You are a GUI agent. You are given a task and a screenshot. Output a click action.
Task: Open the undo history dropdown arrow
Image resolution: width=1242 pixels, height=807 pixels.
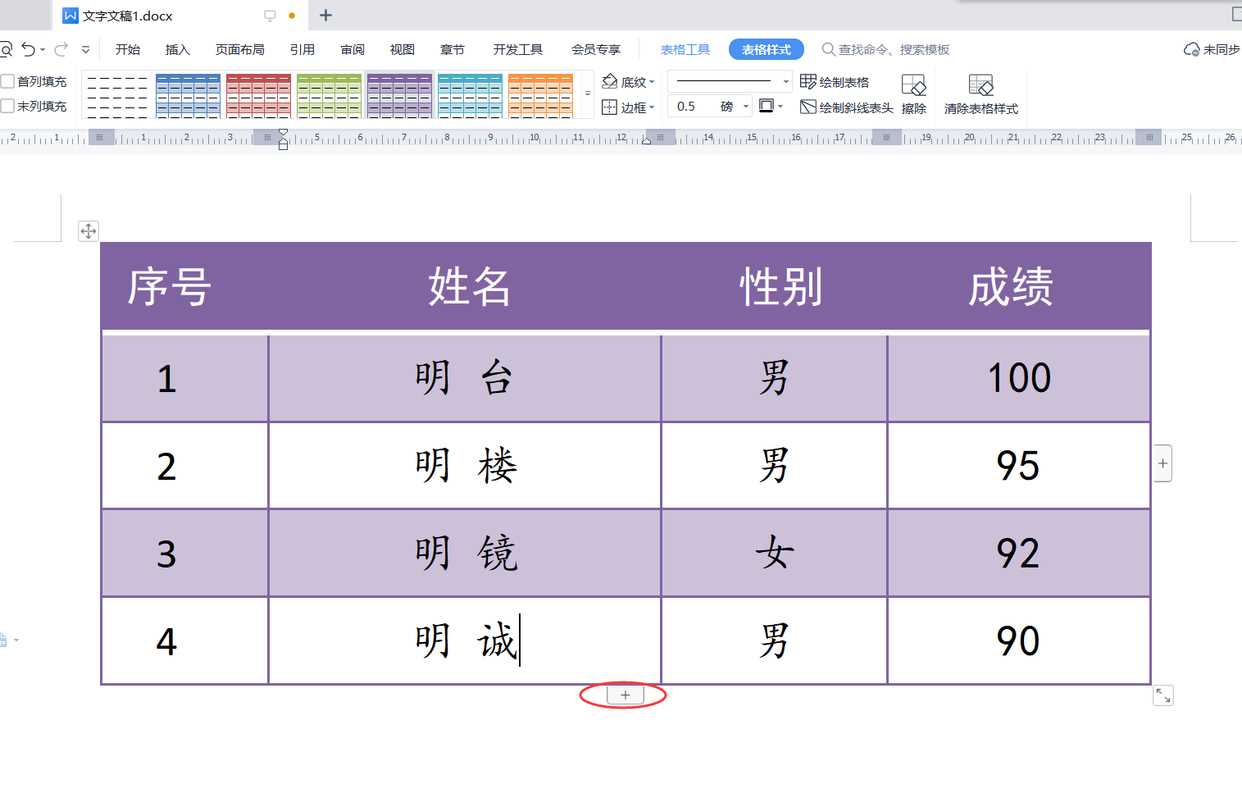[43, 50]
